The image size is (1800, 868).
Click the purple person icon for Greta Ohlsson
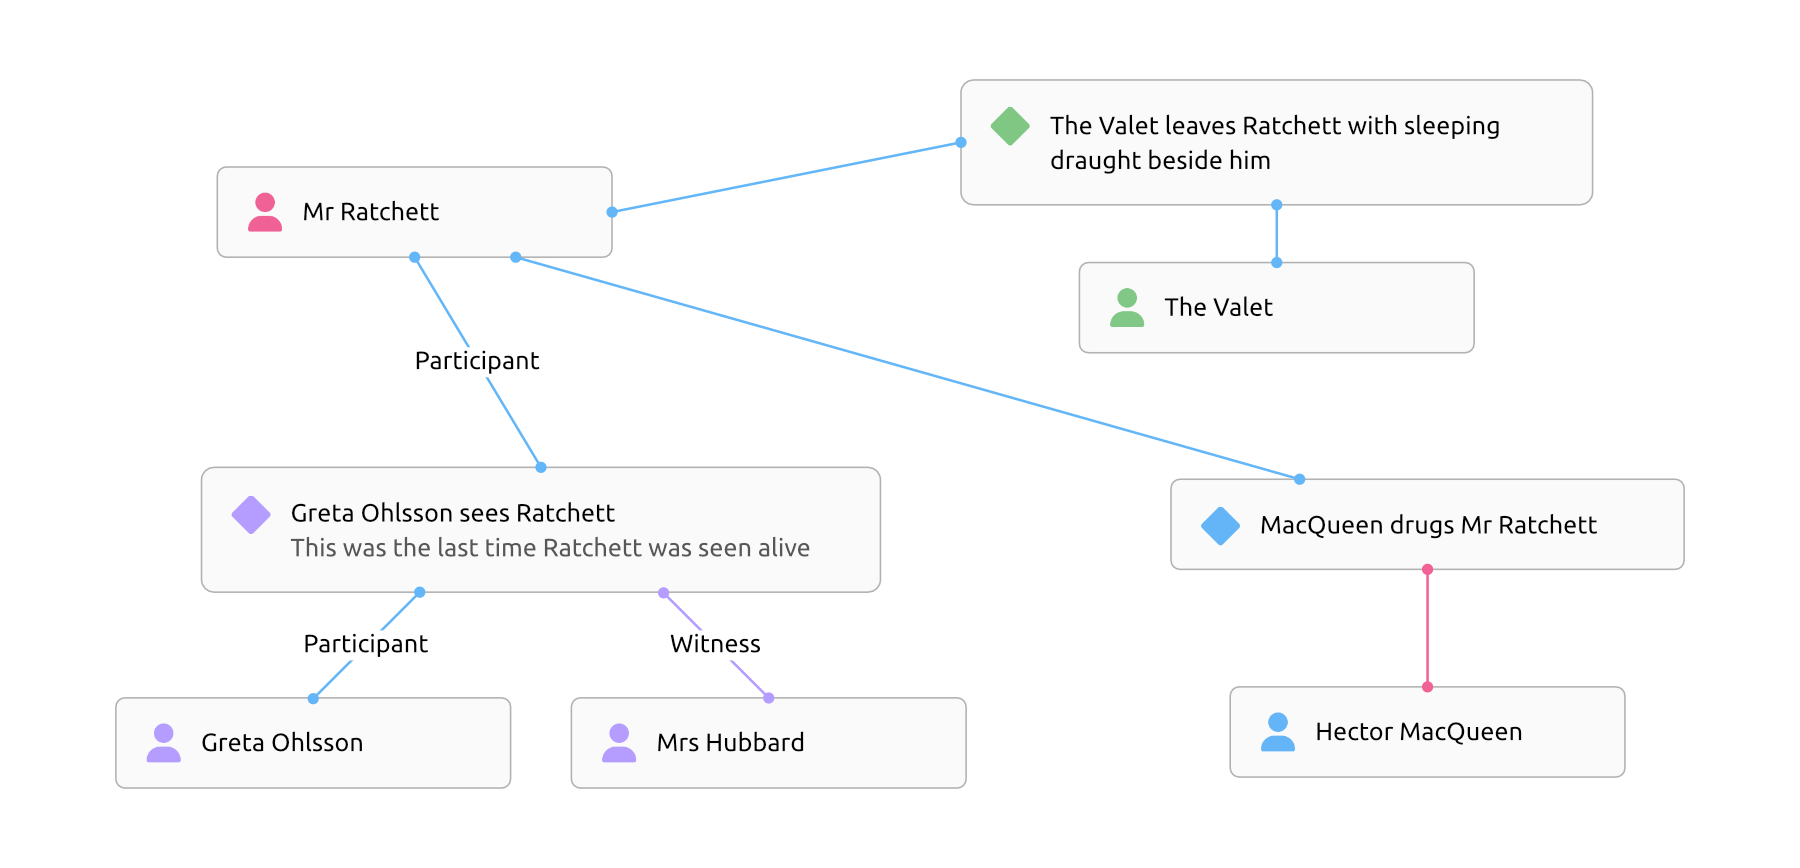pyautogui.click(x=164, y=743)
